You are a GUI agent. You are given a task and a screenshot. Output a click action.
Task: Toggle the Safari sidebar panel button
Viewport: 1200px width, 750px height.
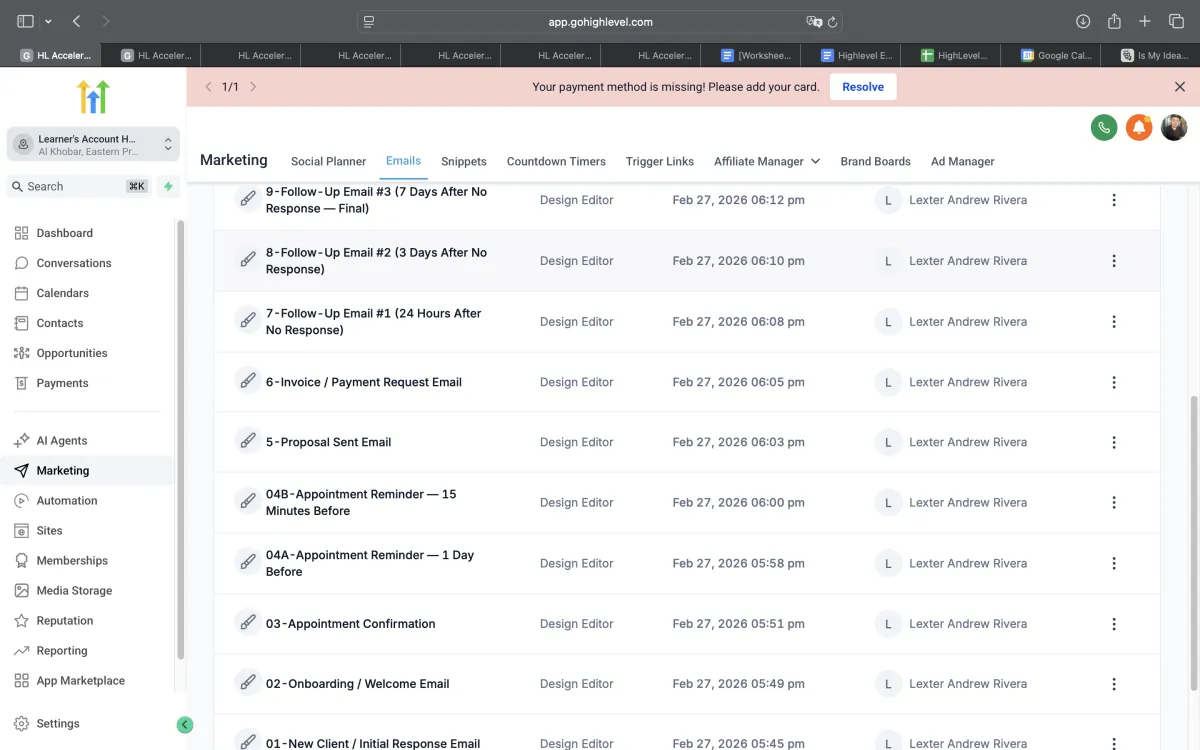click(25, 21)
